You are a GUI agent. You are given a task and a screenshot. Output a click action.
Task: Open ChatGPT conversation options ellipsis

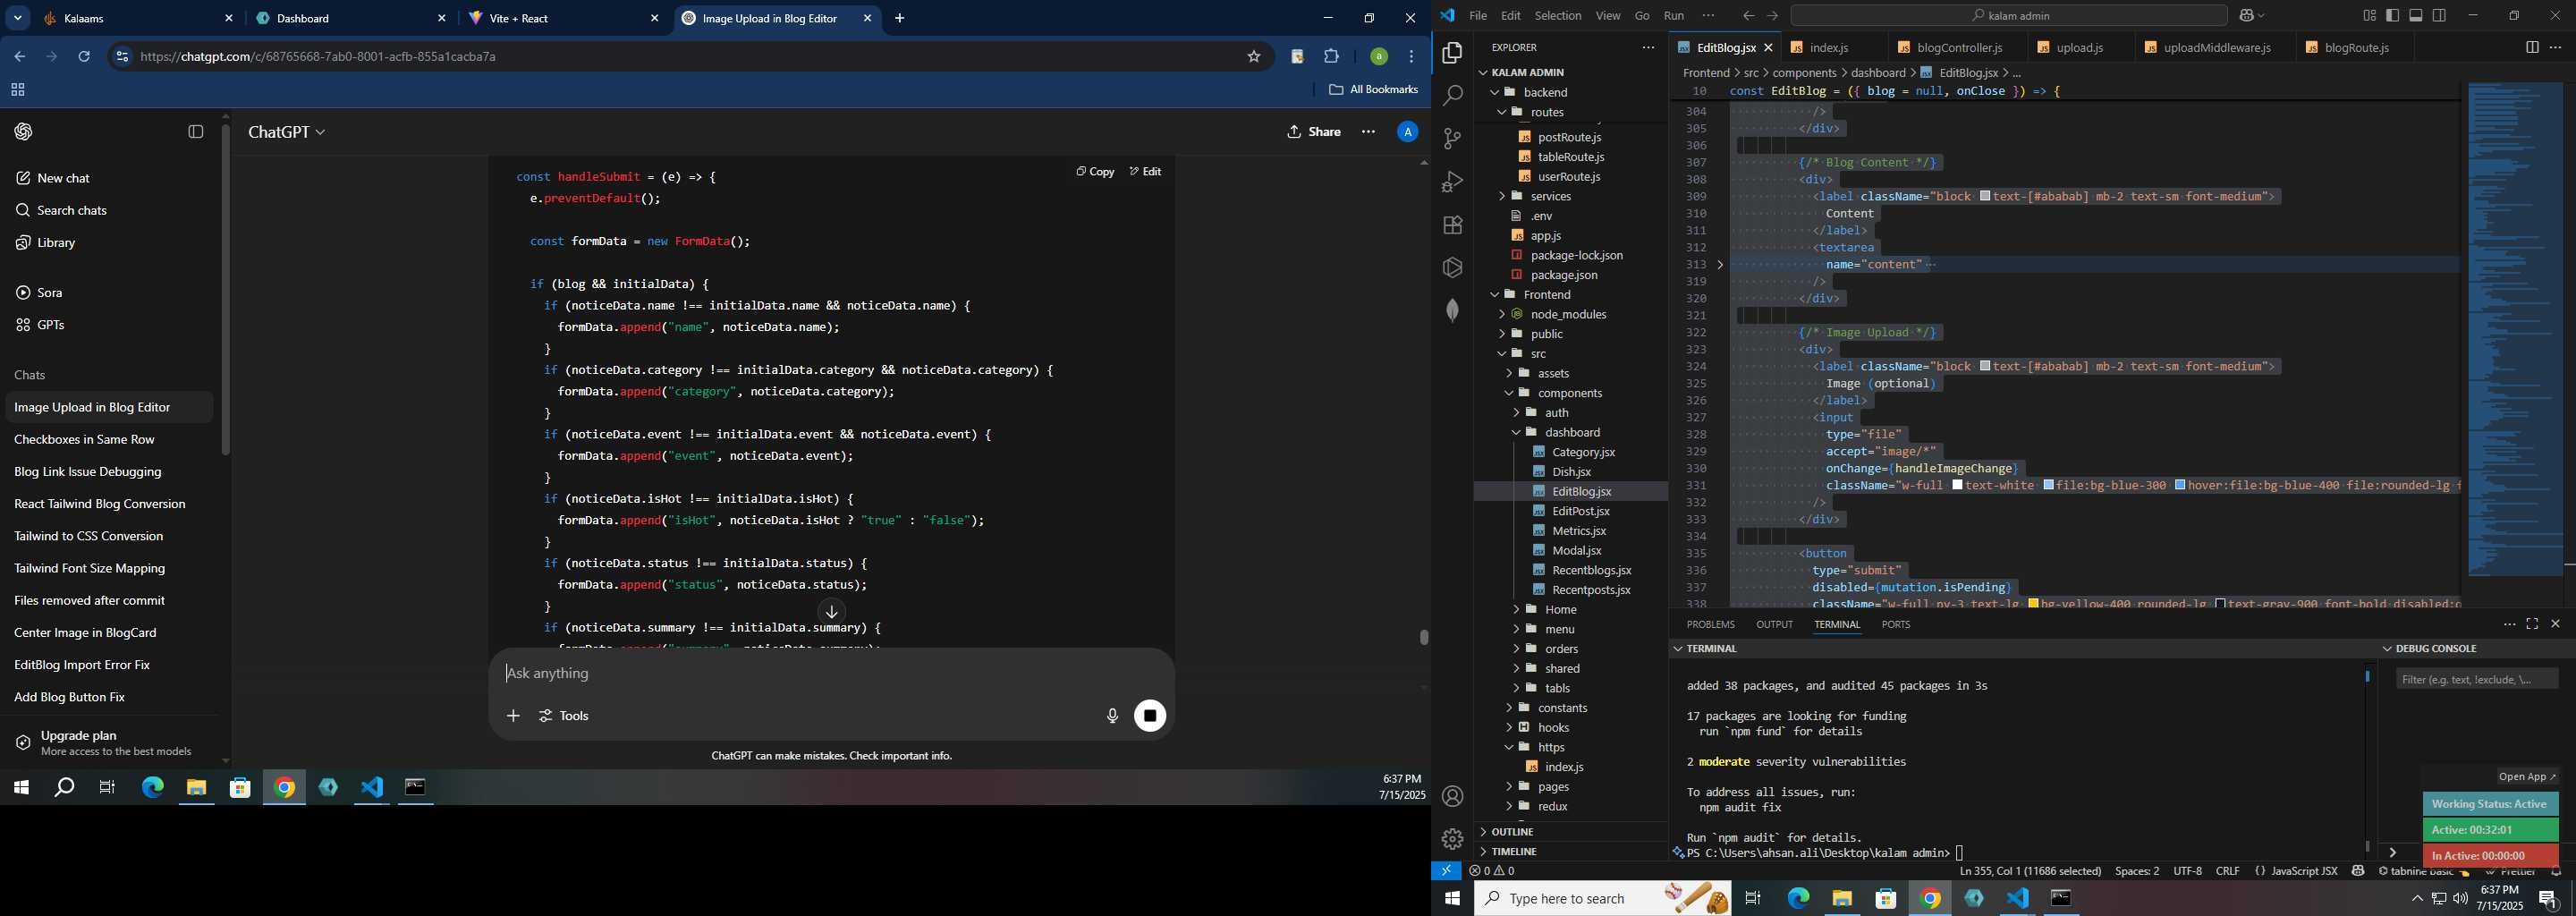[x=1368, y=132]
